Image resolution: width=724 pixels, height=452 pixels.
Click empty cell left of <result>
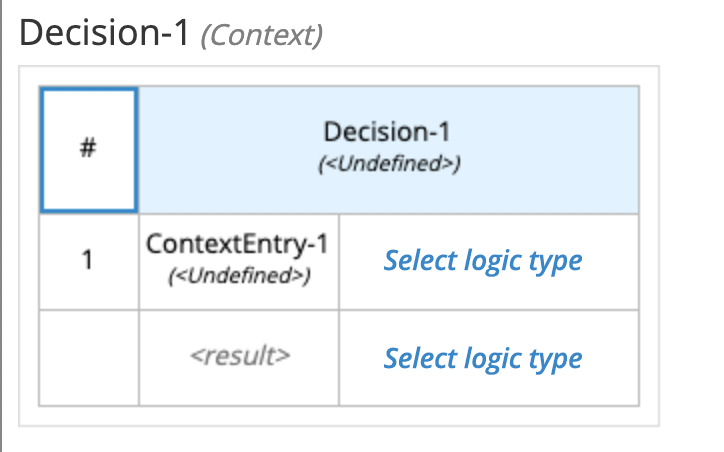(88, 358)
